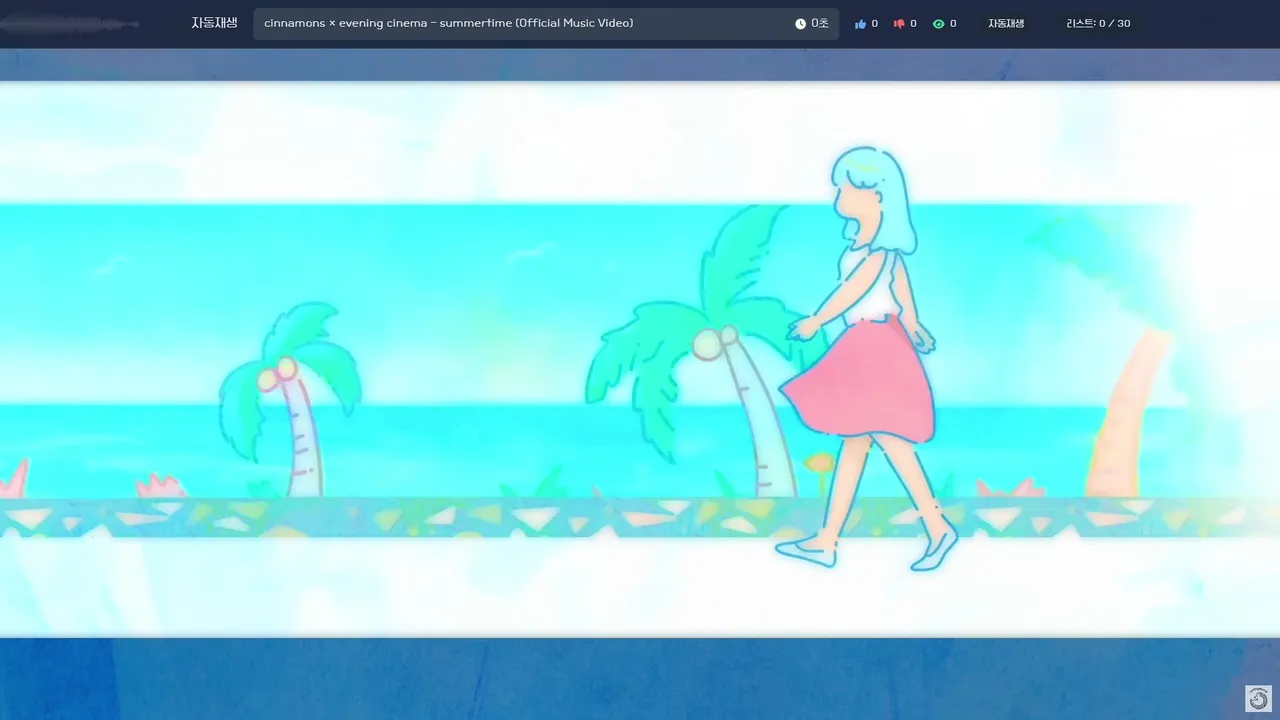Click the song title input field

tap(545, 24)
